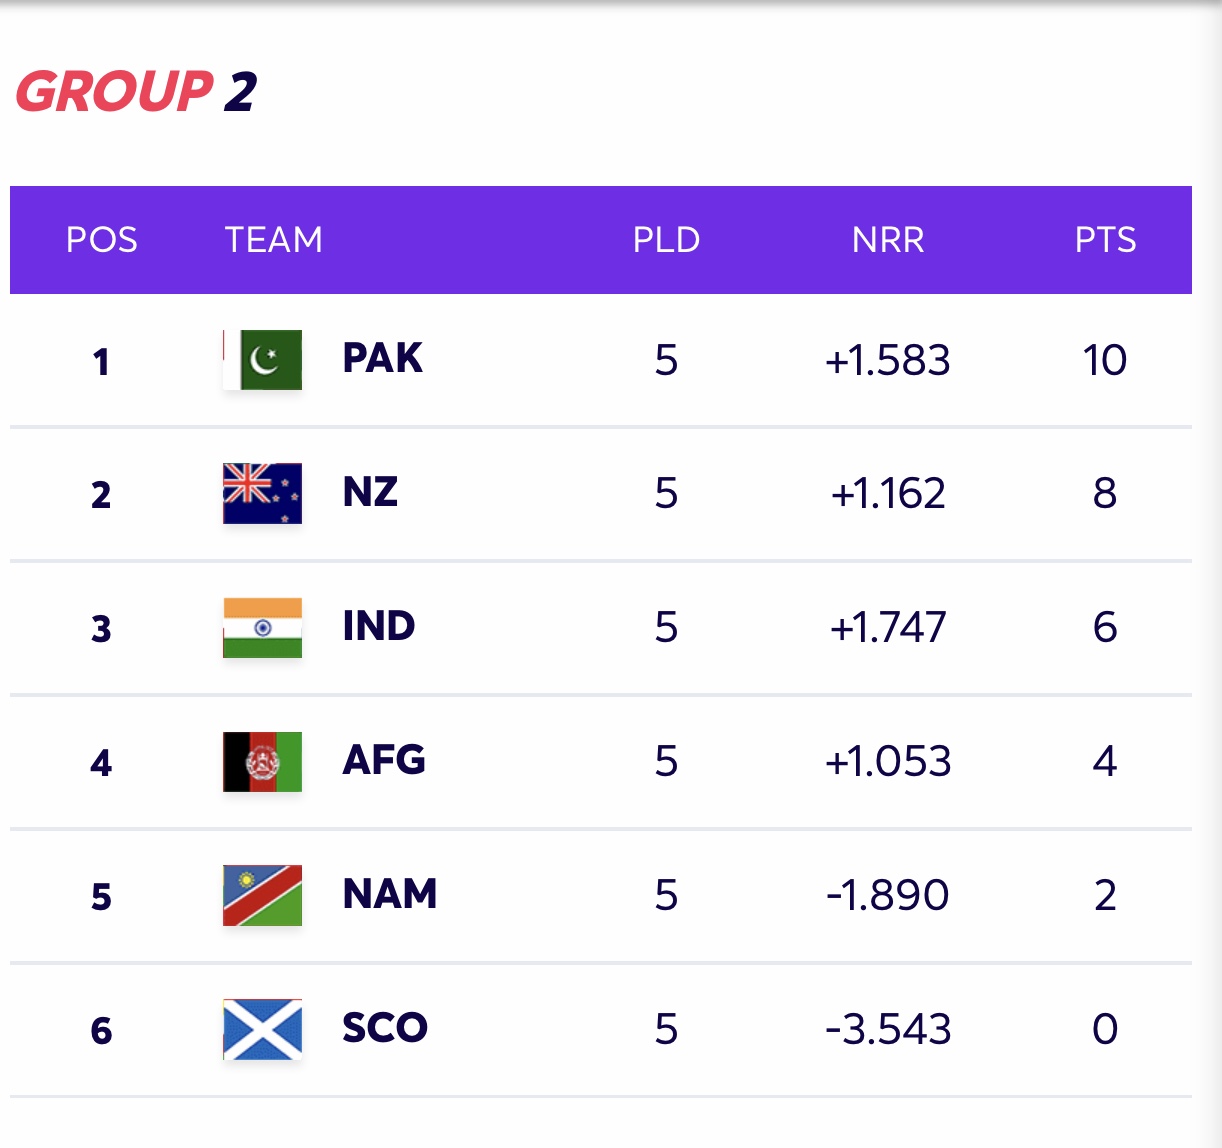Click India's +1.747 net run rate
This screenshot has width=1222, height=1148.
click(x=888, y=628)
